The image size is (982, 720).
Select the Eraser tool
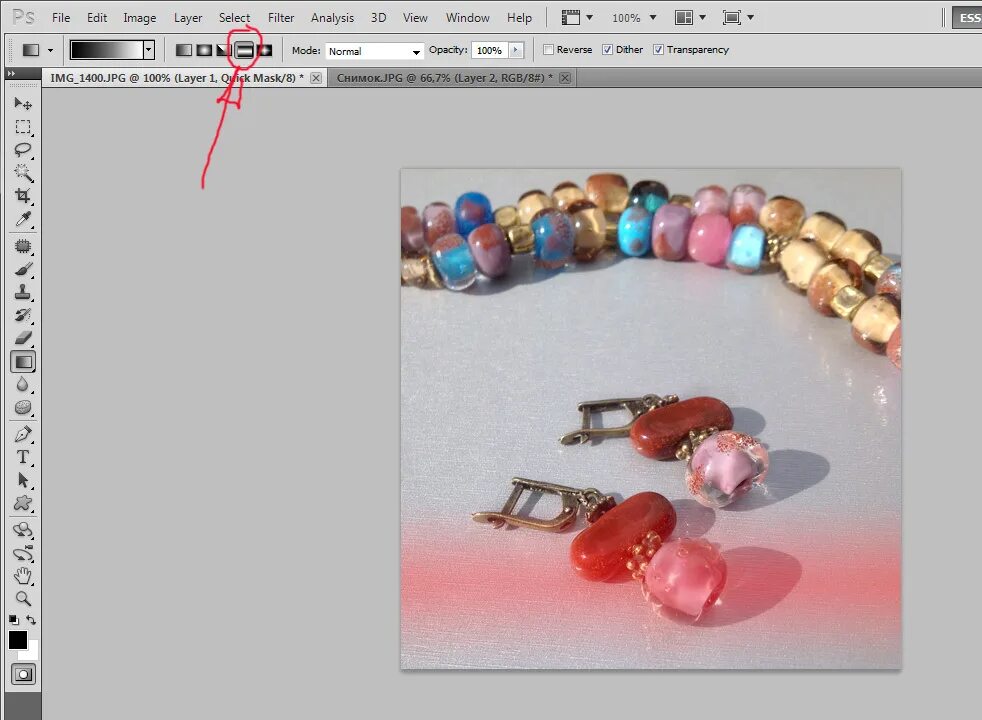pyautogui.click(x=23, y=338)
